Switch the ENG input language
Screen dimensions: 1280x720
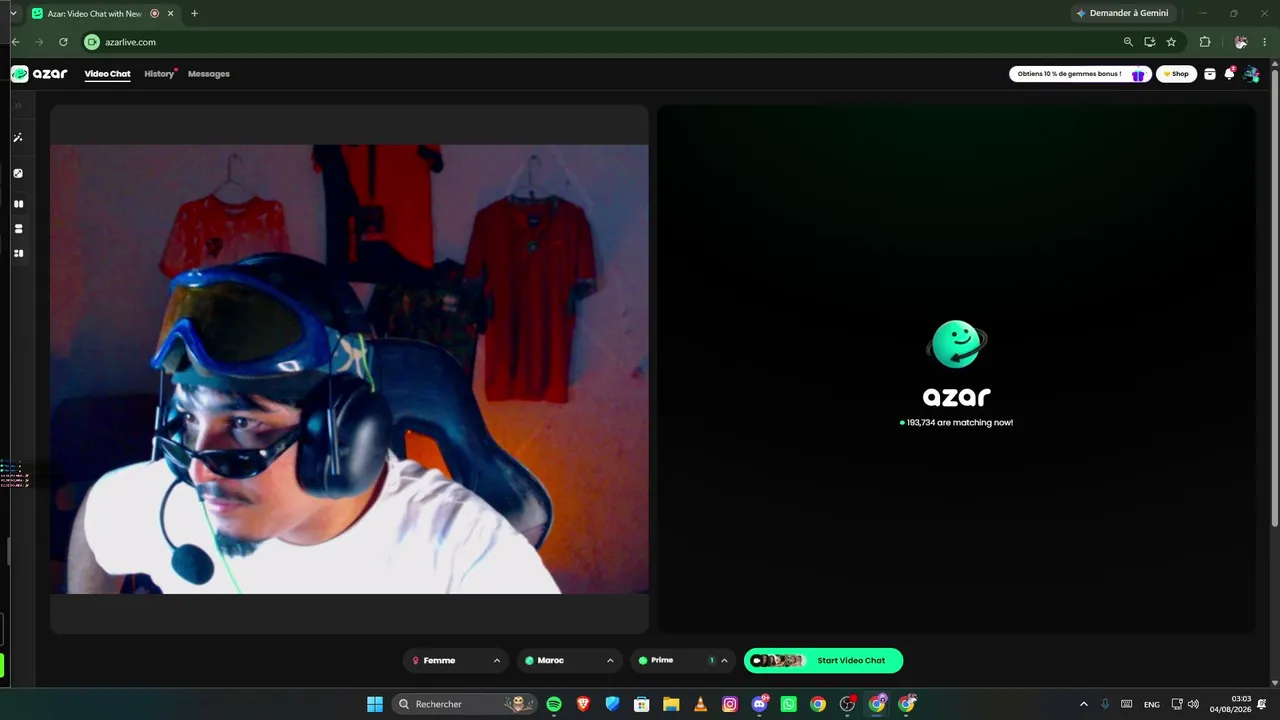click(x=1152, y=704)
